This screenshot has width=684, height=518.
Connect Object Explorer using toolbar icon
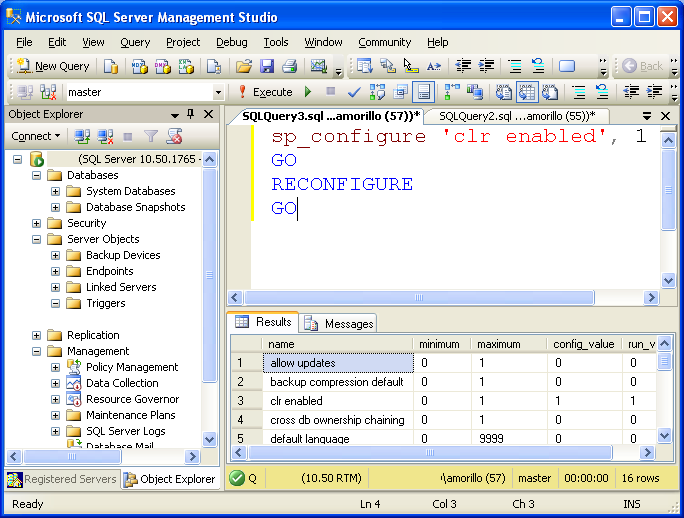click(82, 137)
